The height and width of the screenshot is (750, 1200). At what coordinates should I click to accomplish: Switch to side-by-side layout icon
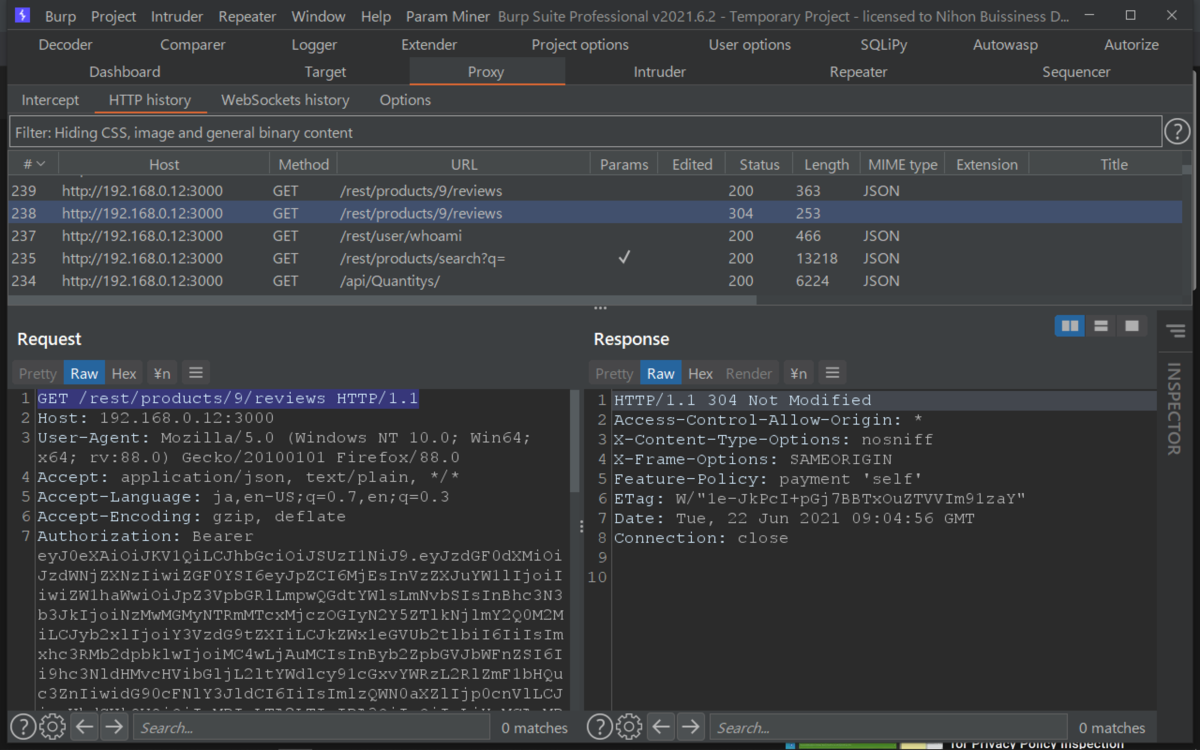(1070, 326)
